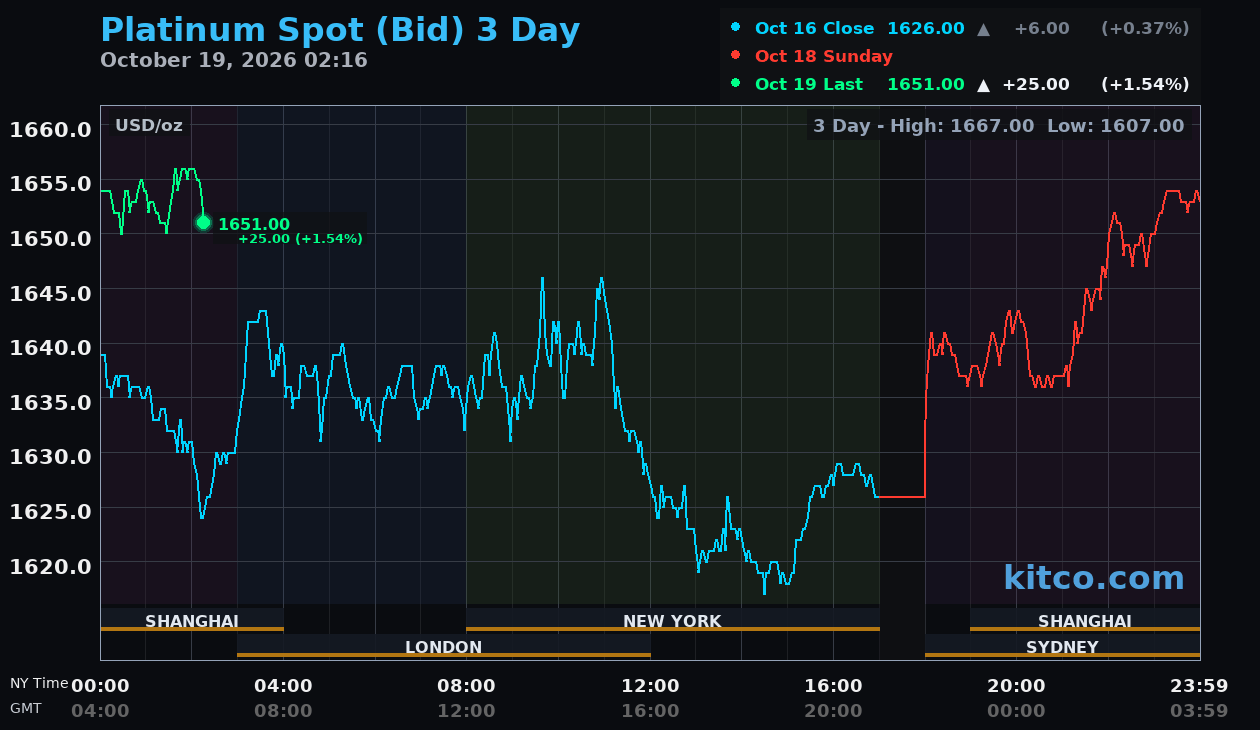Click the NEW YORK session bar

click(672, 621)
